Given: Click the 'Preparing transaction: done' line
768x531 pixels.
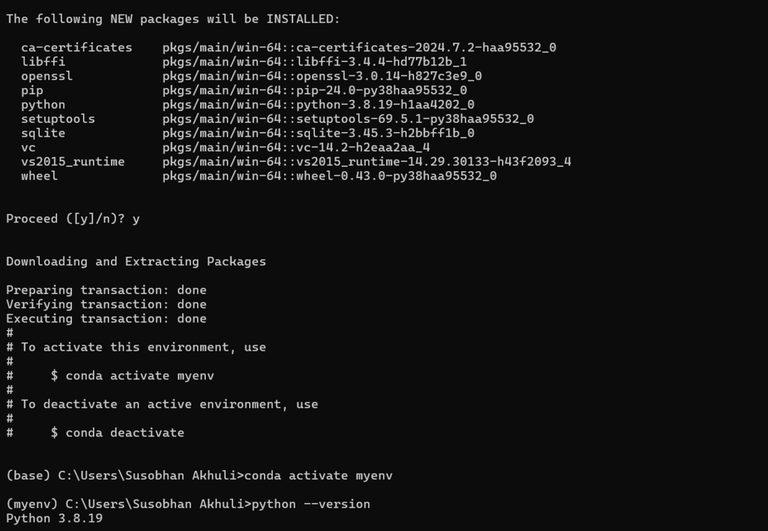Looking at the screenshot, I should [x=106, y=290].
